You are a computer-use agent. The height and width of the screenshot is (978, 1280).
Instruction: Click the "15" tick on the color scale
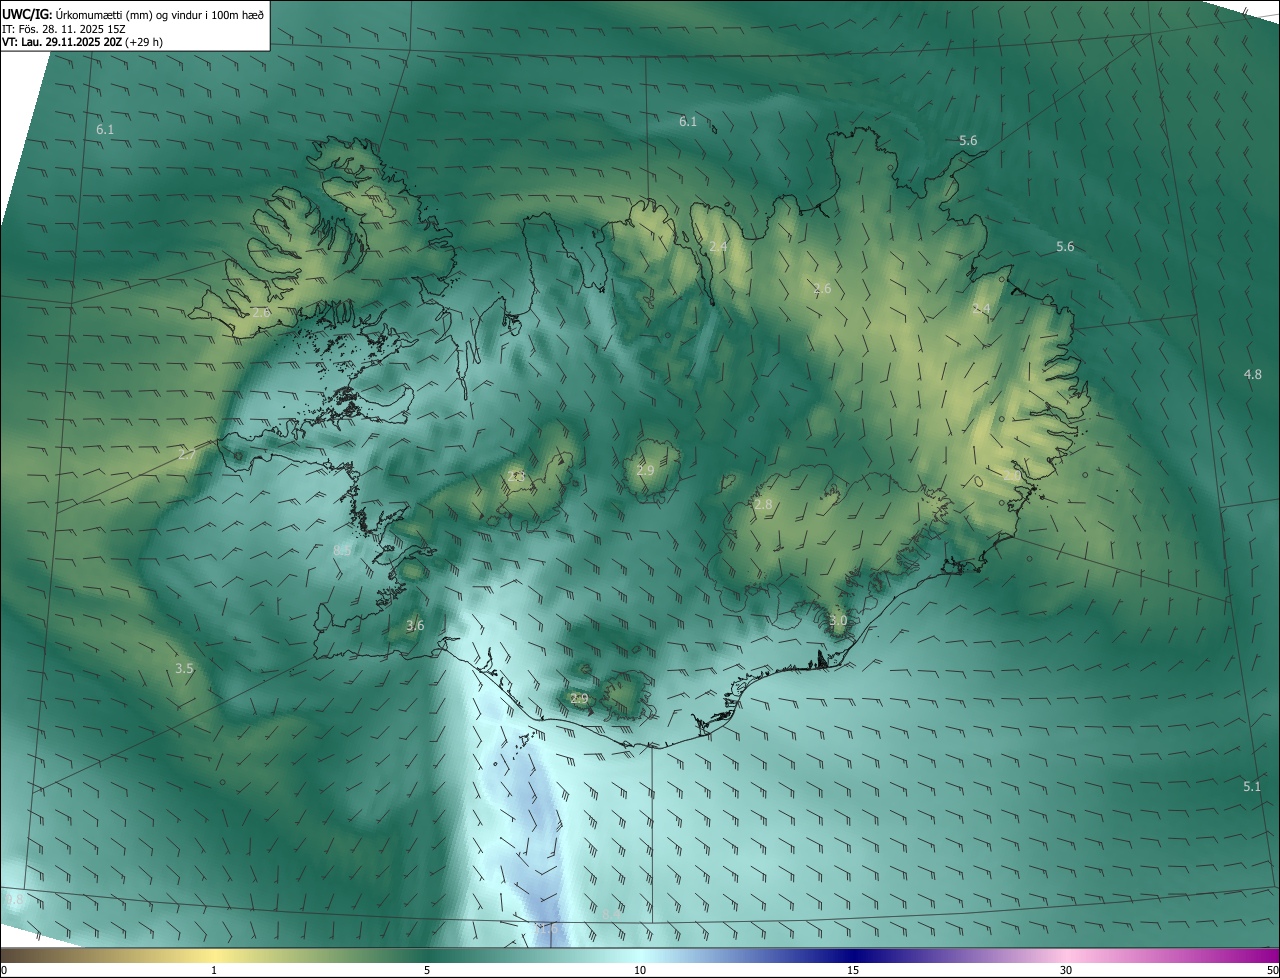pyautogui.click(x=853, y=970)
